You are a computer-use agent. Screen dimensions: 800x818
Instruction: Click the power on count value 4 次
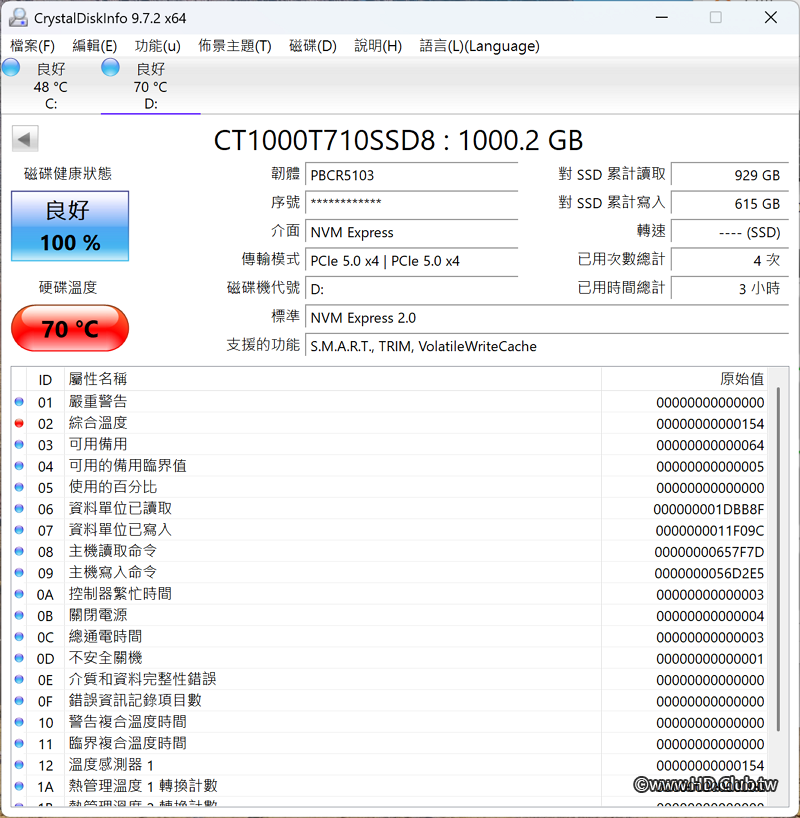point(730,260)
